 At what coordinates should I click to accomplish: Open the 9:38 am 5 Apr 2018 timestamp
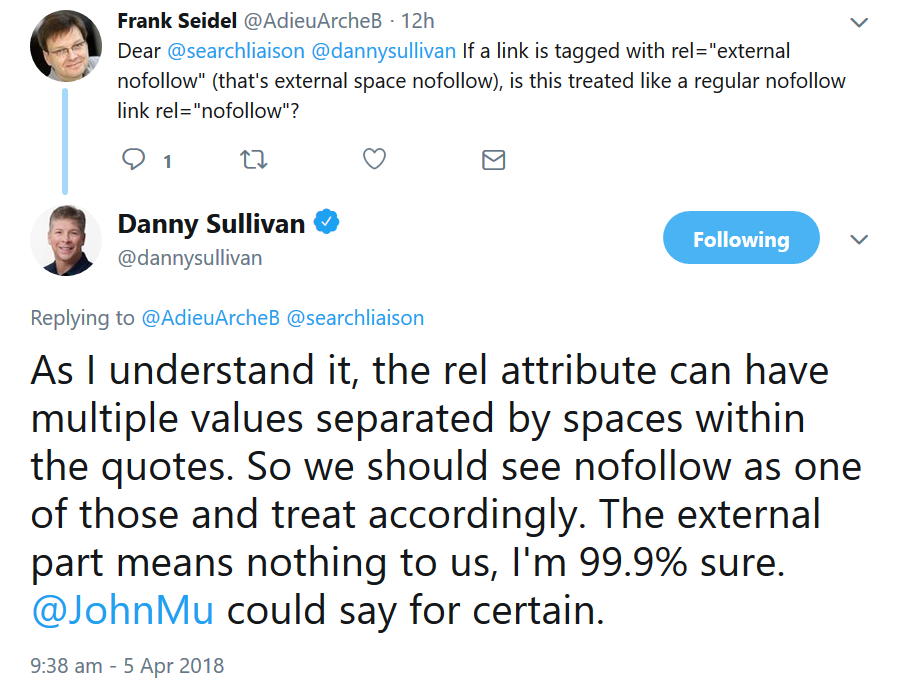(x=127, y=665)
